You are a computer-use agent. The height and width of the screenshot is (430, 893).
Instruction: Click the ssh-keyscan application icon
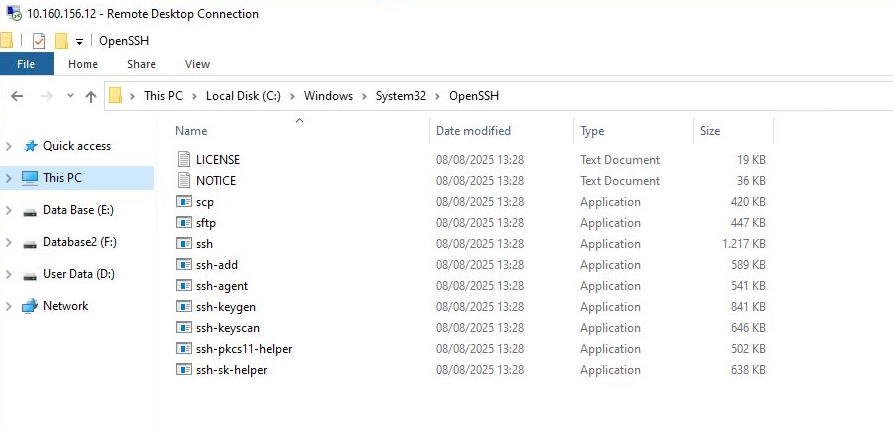(183, 328)
